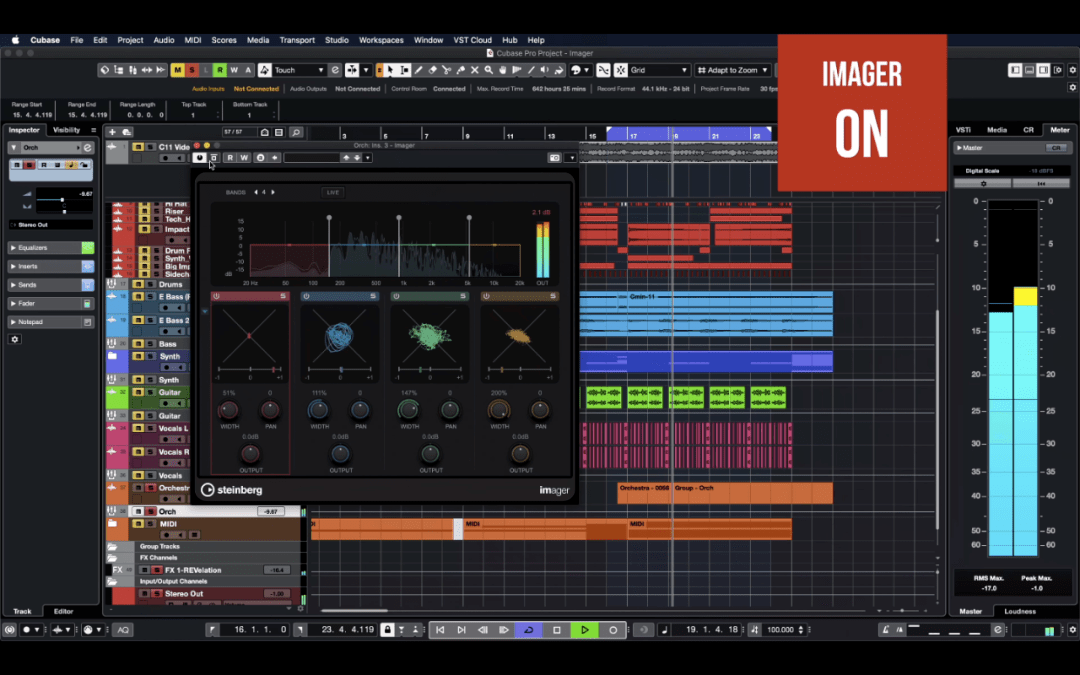Open snapshot camera icon in plugin header
This screenshot has height=675, width=1080.
pos(555,159)
